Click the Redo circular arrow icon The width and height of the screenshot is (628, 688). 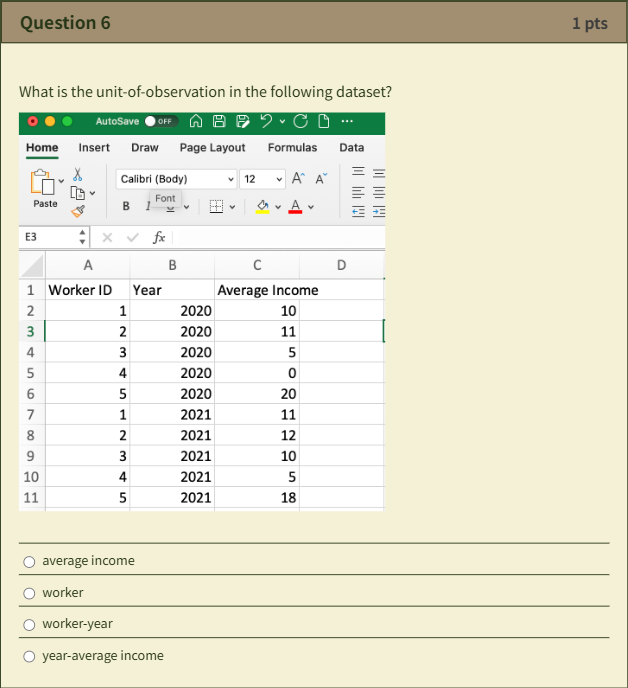click(x=301, y=121)
